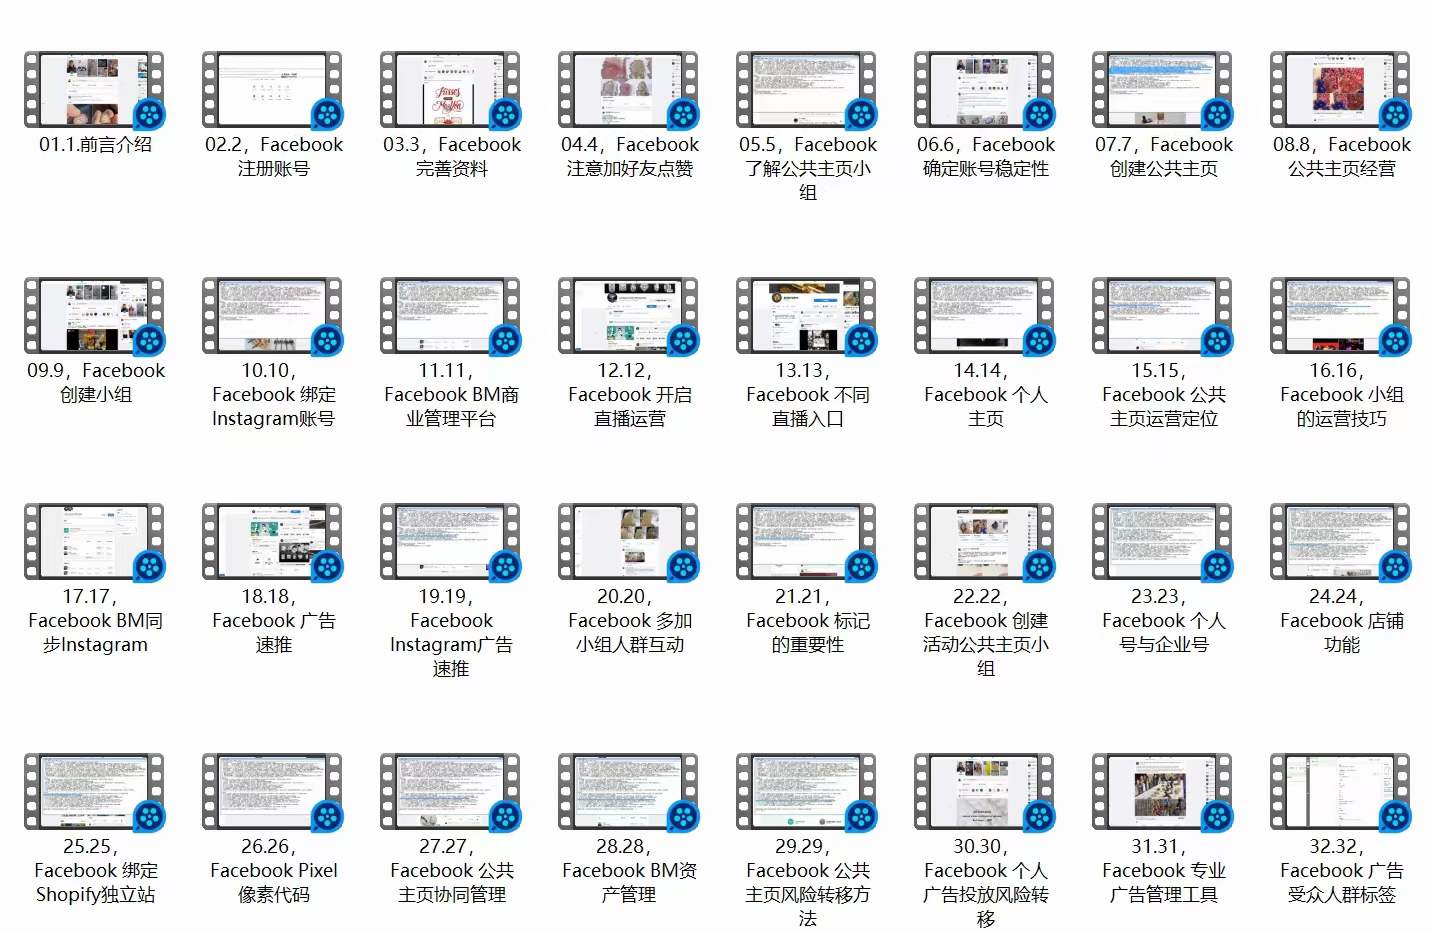Click the label 03.3，Facebook 完善资料
The image size is (1432, 933).
451,157
